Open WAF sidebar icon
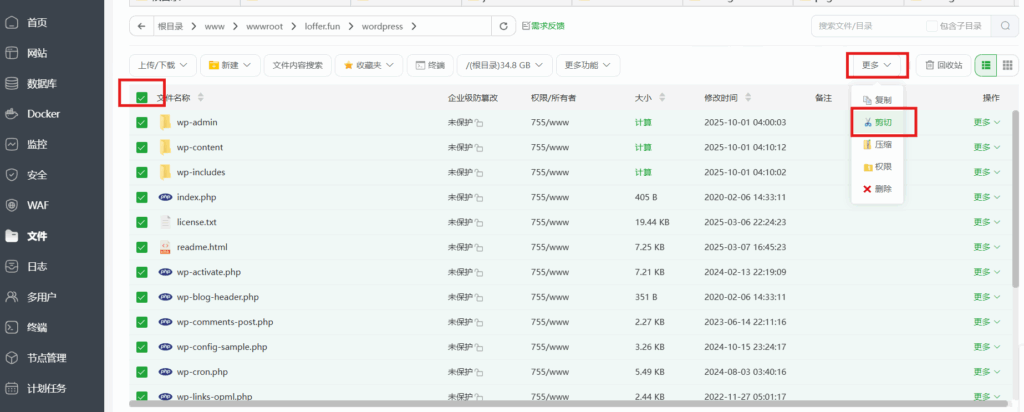The image size is (1024, 412). click(12, 205)
